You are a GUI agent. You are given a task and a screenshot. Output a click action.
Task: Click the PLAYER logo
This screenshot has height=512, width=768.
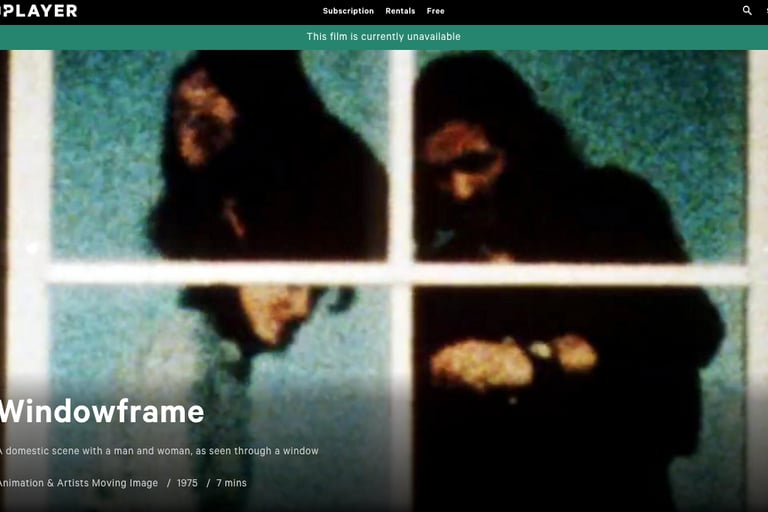pos(38,11)
